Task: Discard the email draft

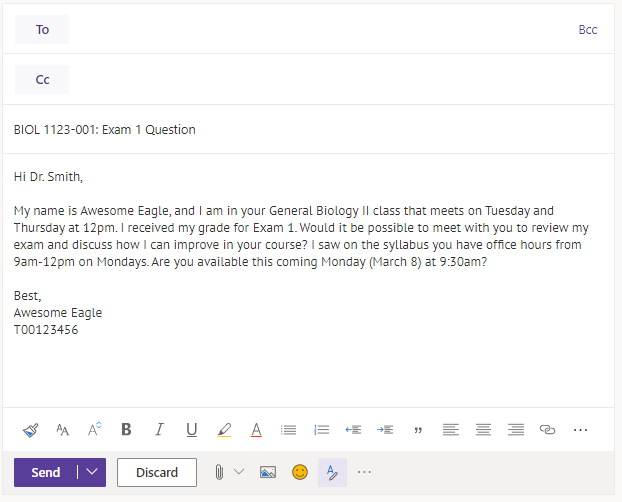Action: pos(156,472)
